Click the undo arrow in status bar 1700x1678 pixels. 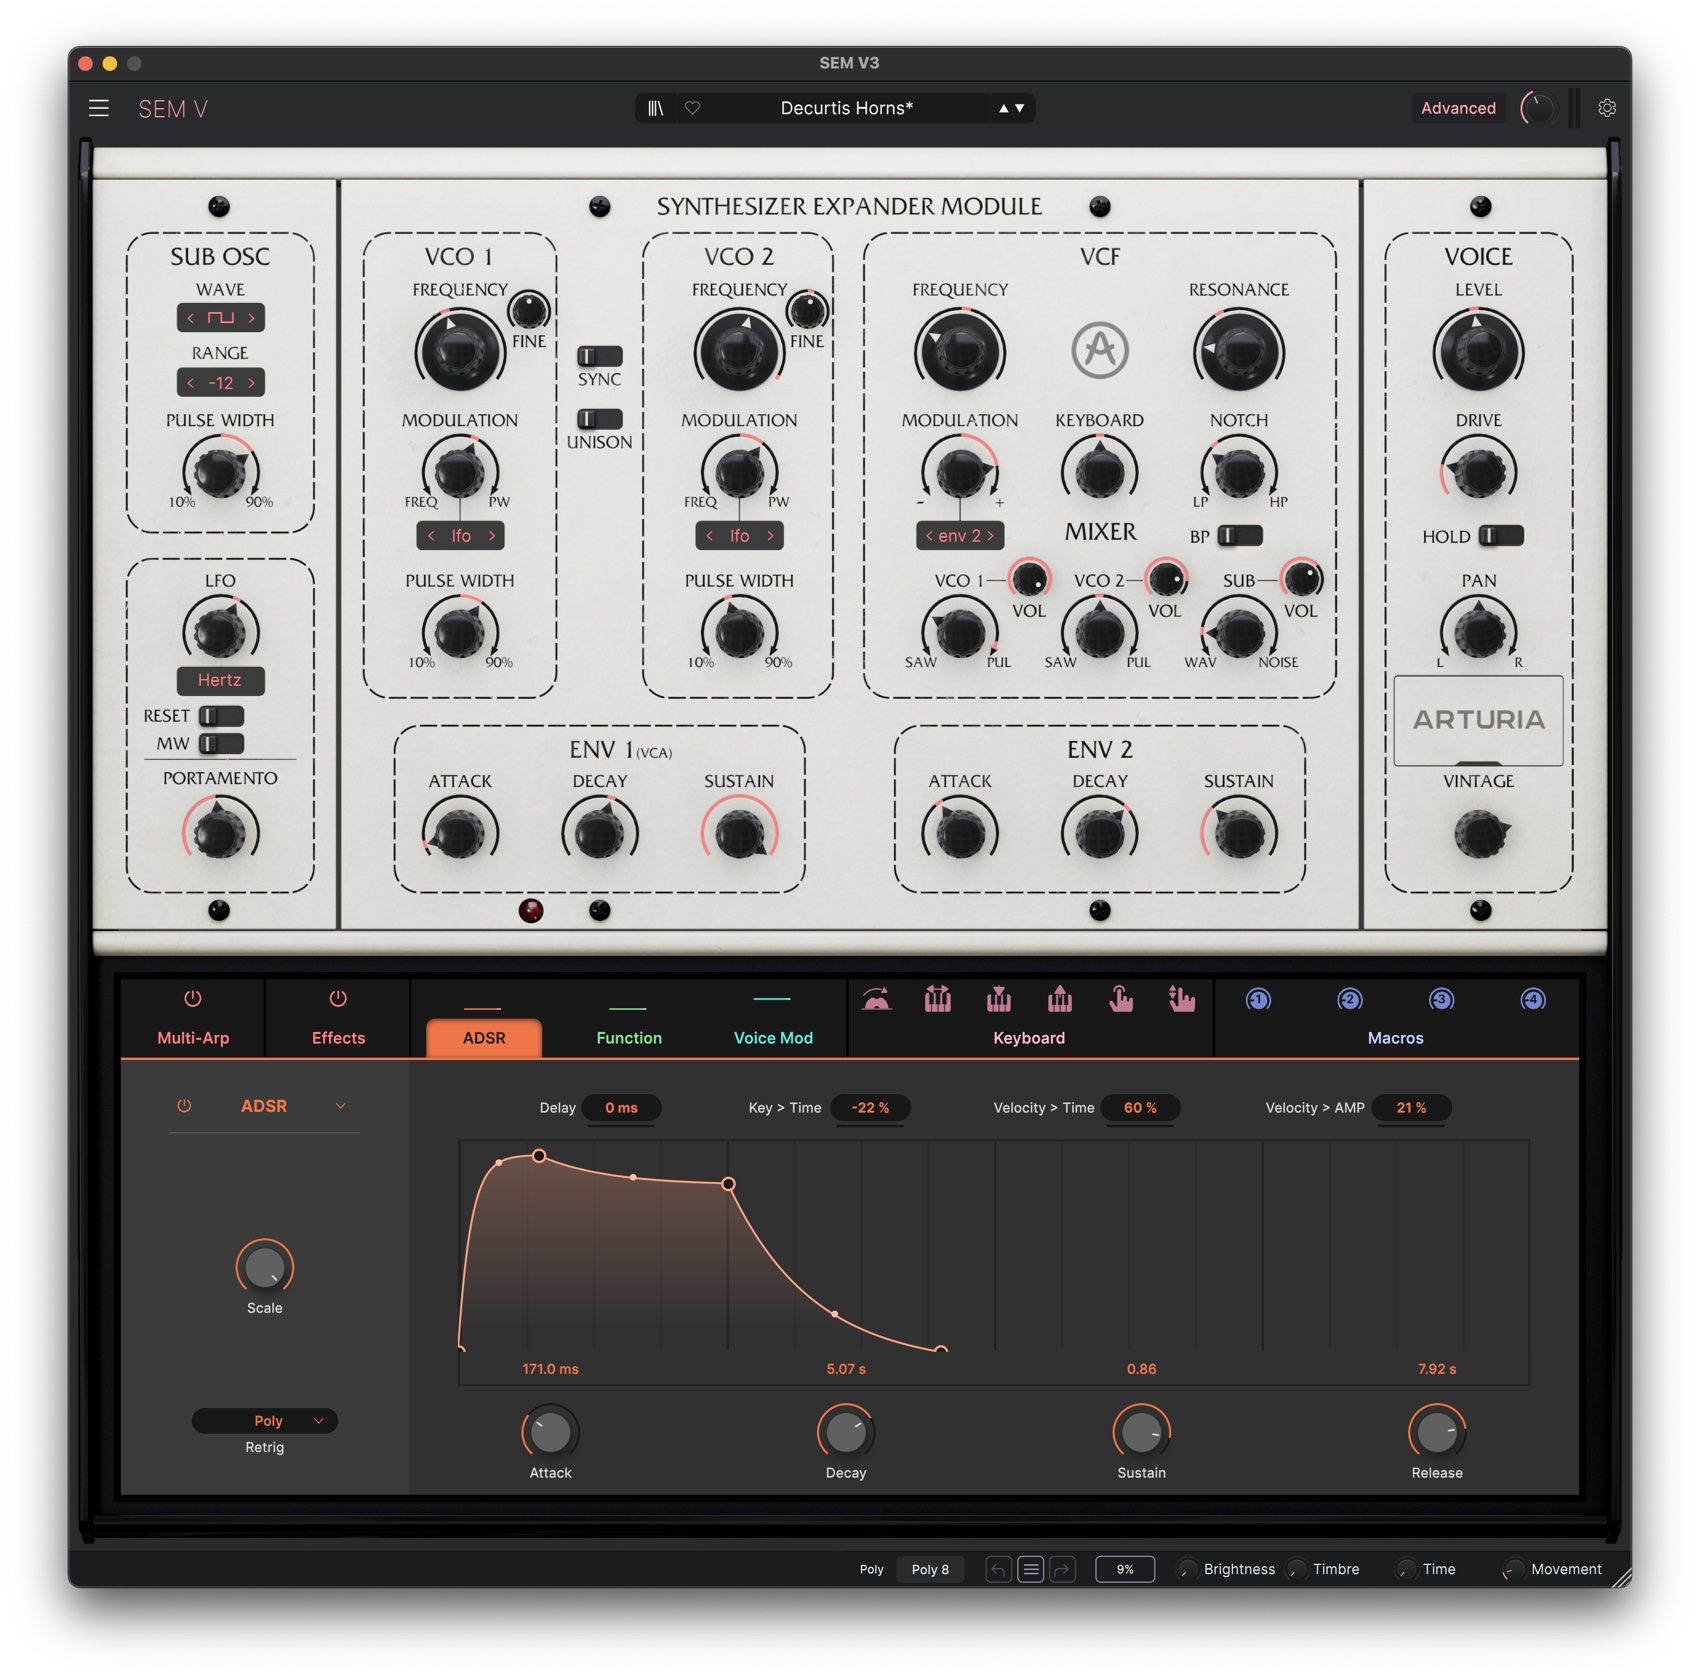[x=997, y=1569]
